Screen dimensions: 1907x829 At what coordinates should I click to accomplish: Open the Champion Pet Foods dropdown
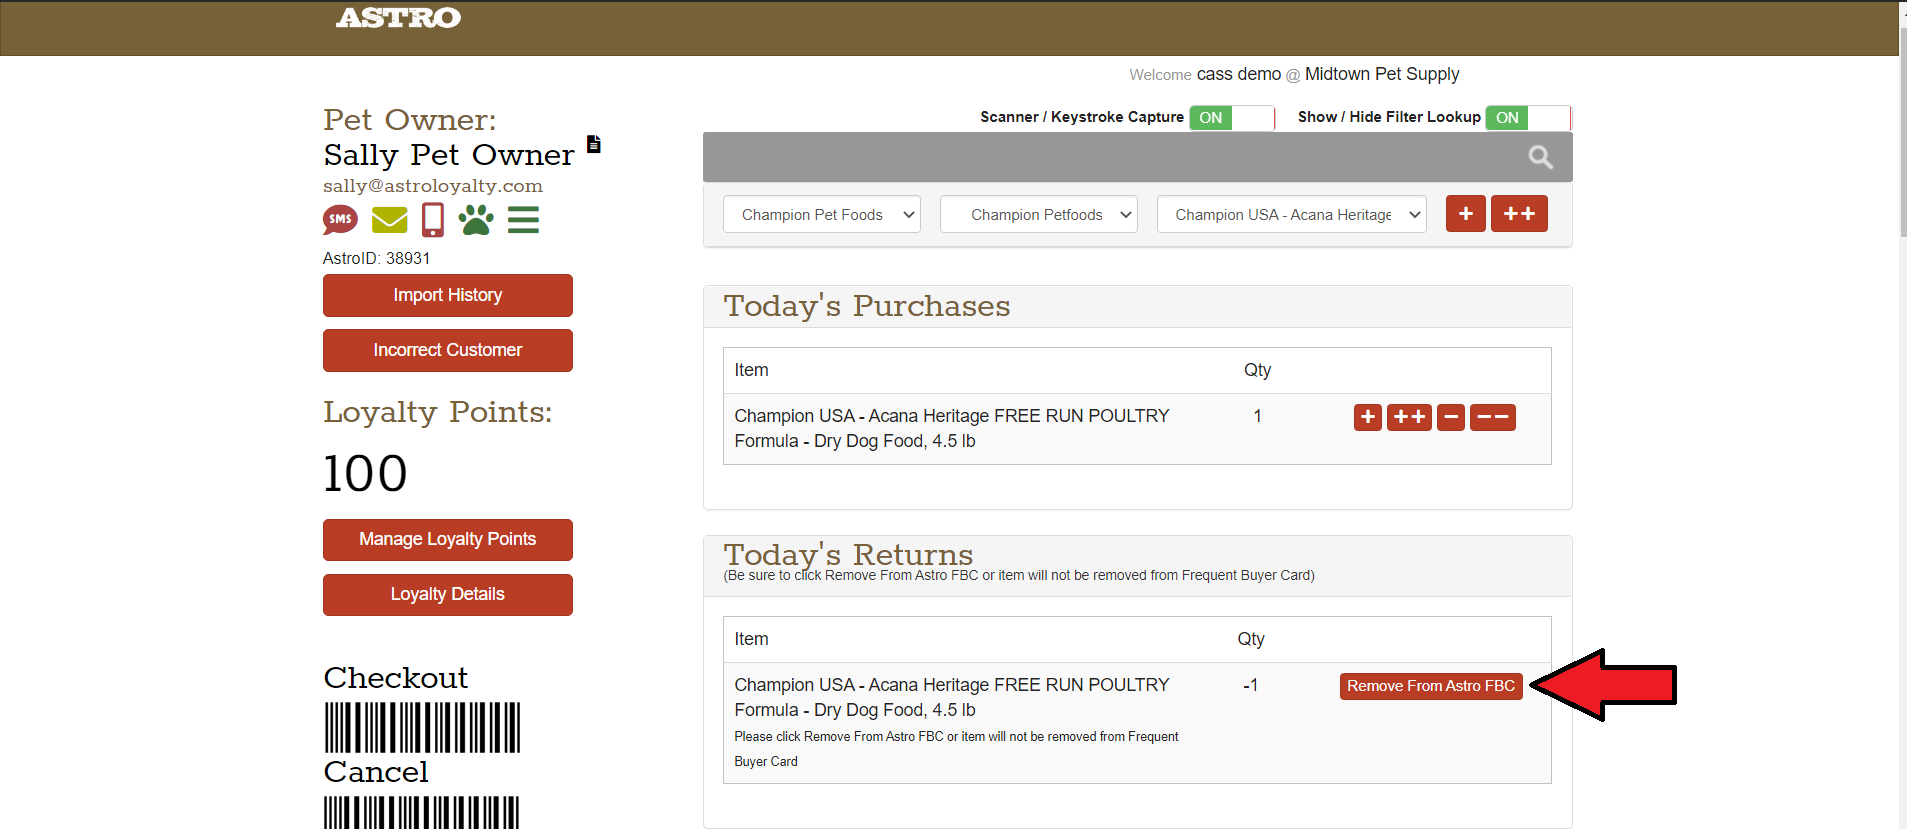[x=822, y=214]
